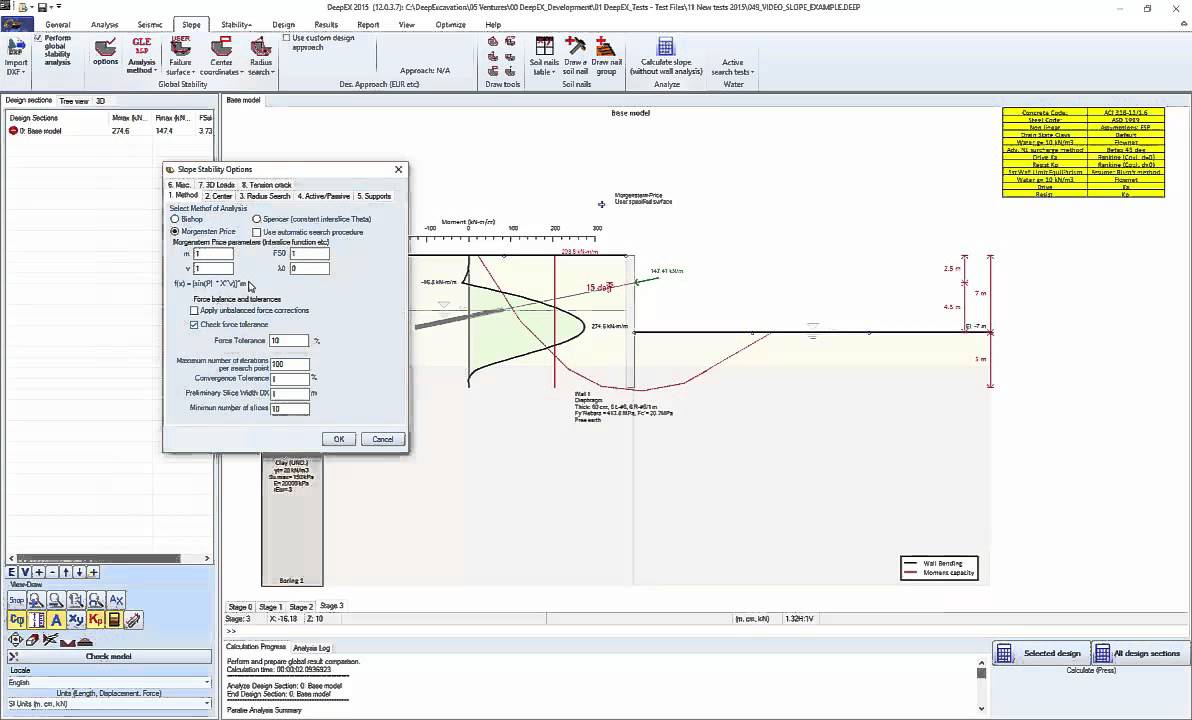1192x720 pixels.
Task: Uncheck Check force tolerance option
Action: pyautogui.click(x=194, y=325)
